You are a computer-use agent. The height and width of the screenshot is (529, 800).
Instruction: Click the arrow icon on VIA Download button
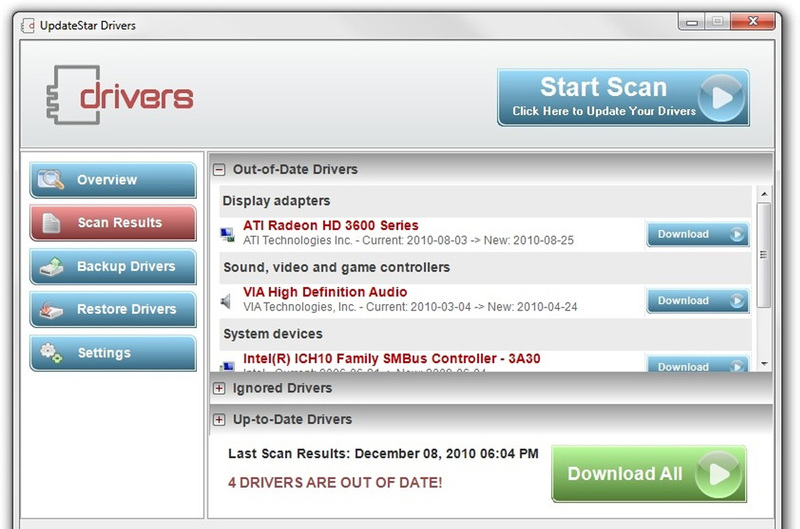[x=736, y=301]
